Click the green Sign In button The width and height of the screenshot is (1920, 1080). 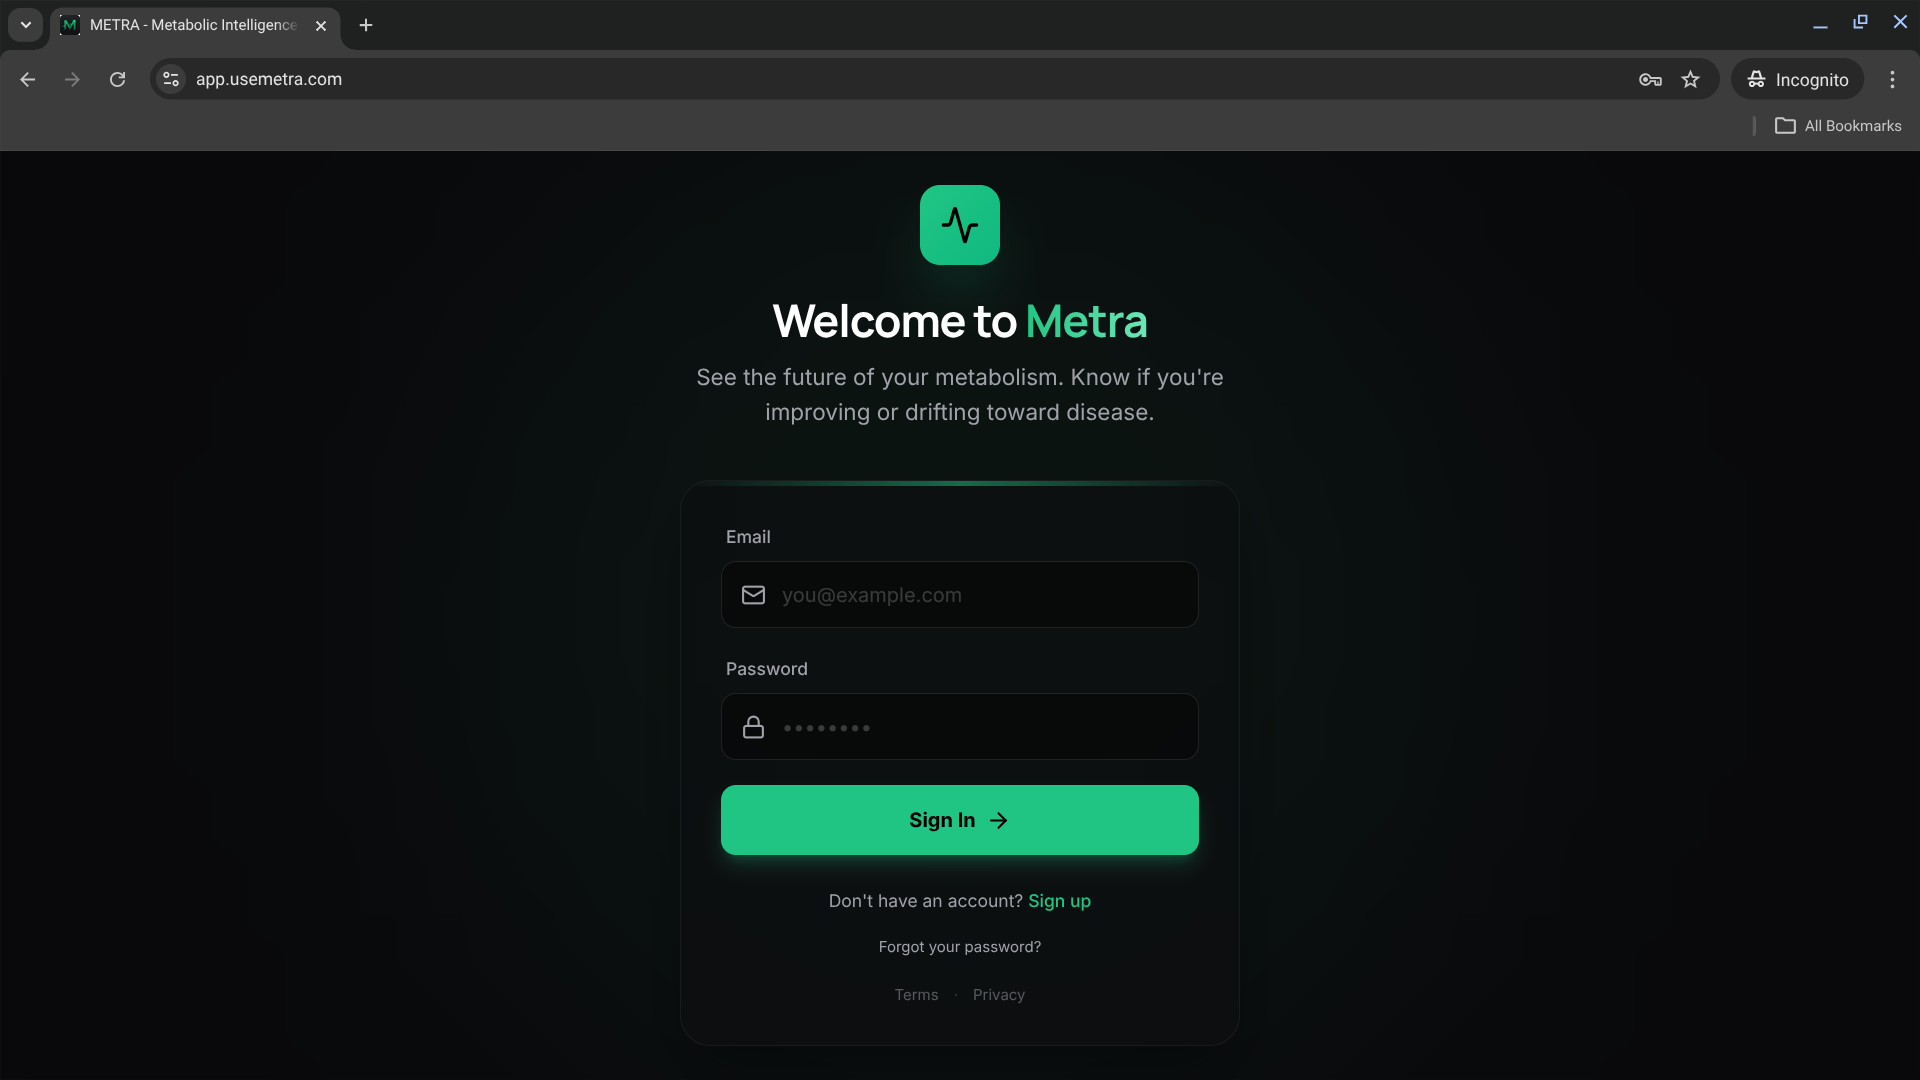(x=960, y=820)
